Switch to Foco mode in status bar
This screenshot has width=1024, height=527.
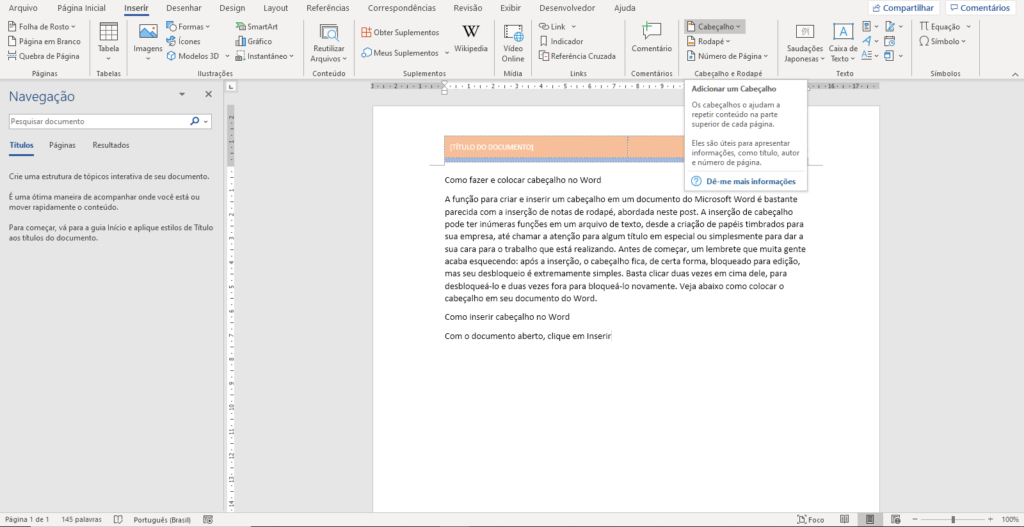pos(811,520)
